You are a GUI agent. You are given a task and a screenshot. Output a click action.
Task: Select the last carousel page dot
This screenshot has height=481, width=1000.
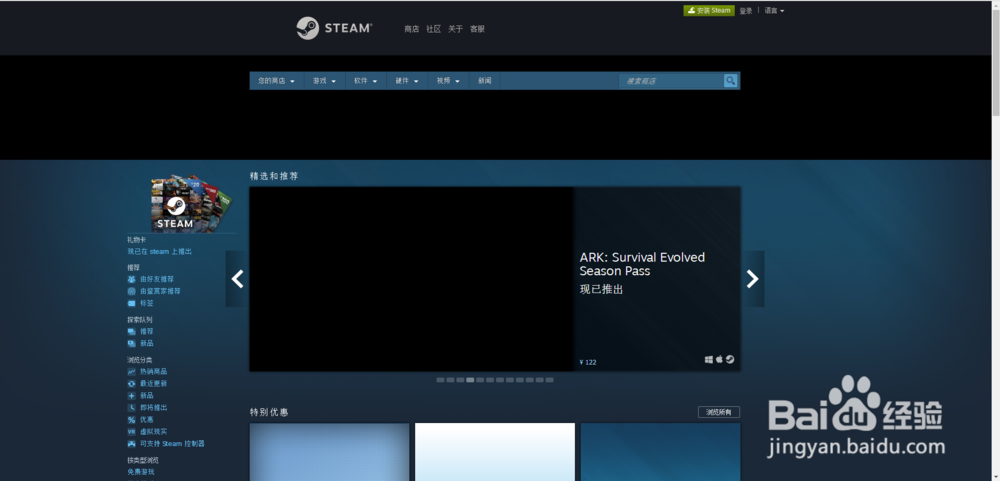pos(550,380)
